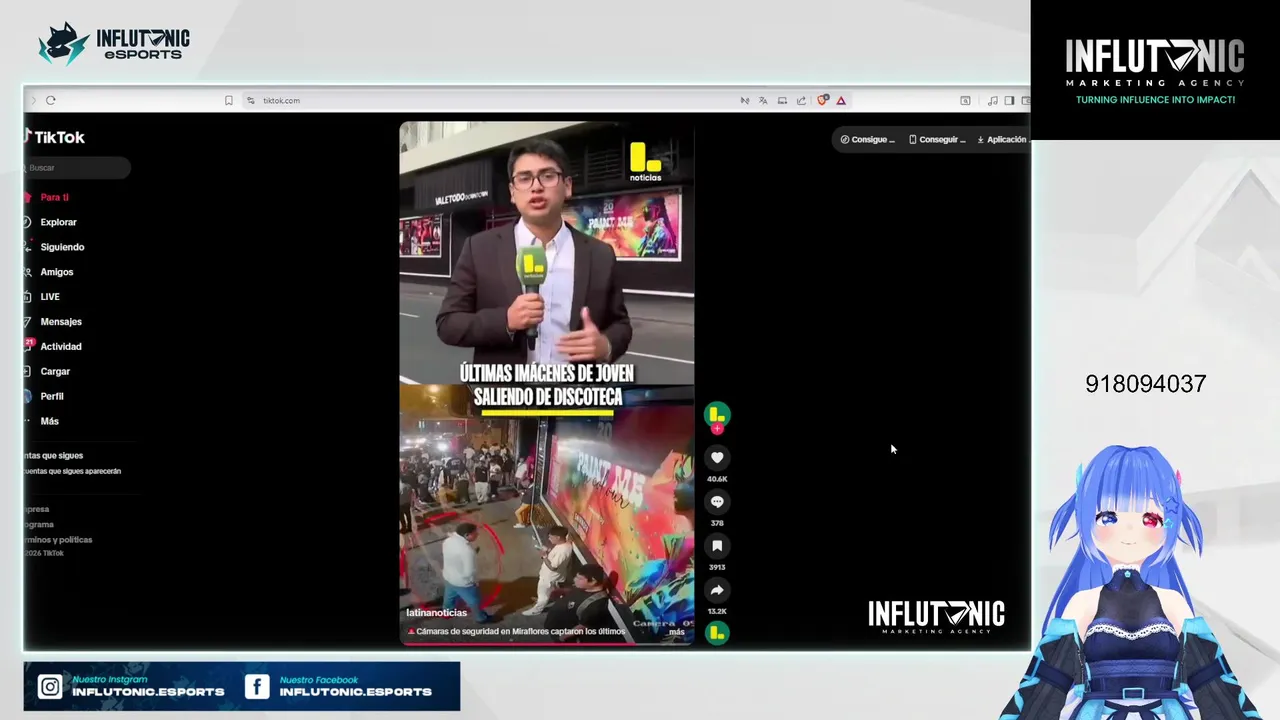
Task: Open LIVE in the sidebar
Action: coord(49,297)
